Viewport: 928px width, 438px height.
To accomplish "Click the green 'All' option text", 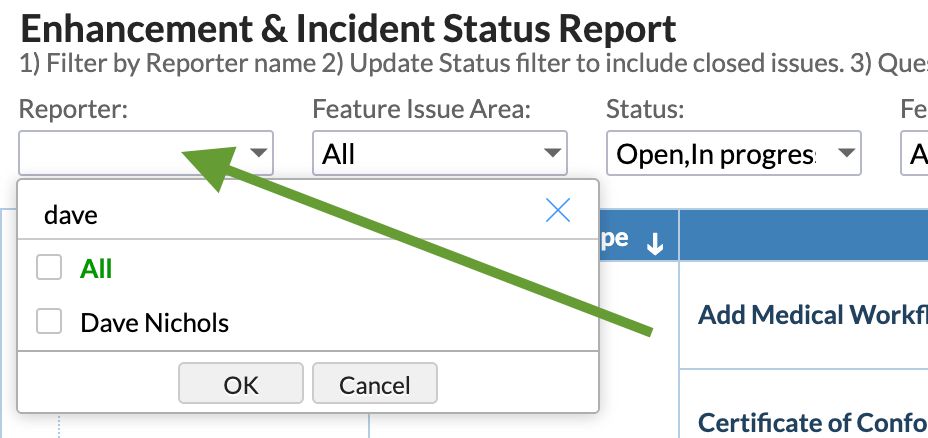I will point(96,269).
